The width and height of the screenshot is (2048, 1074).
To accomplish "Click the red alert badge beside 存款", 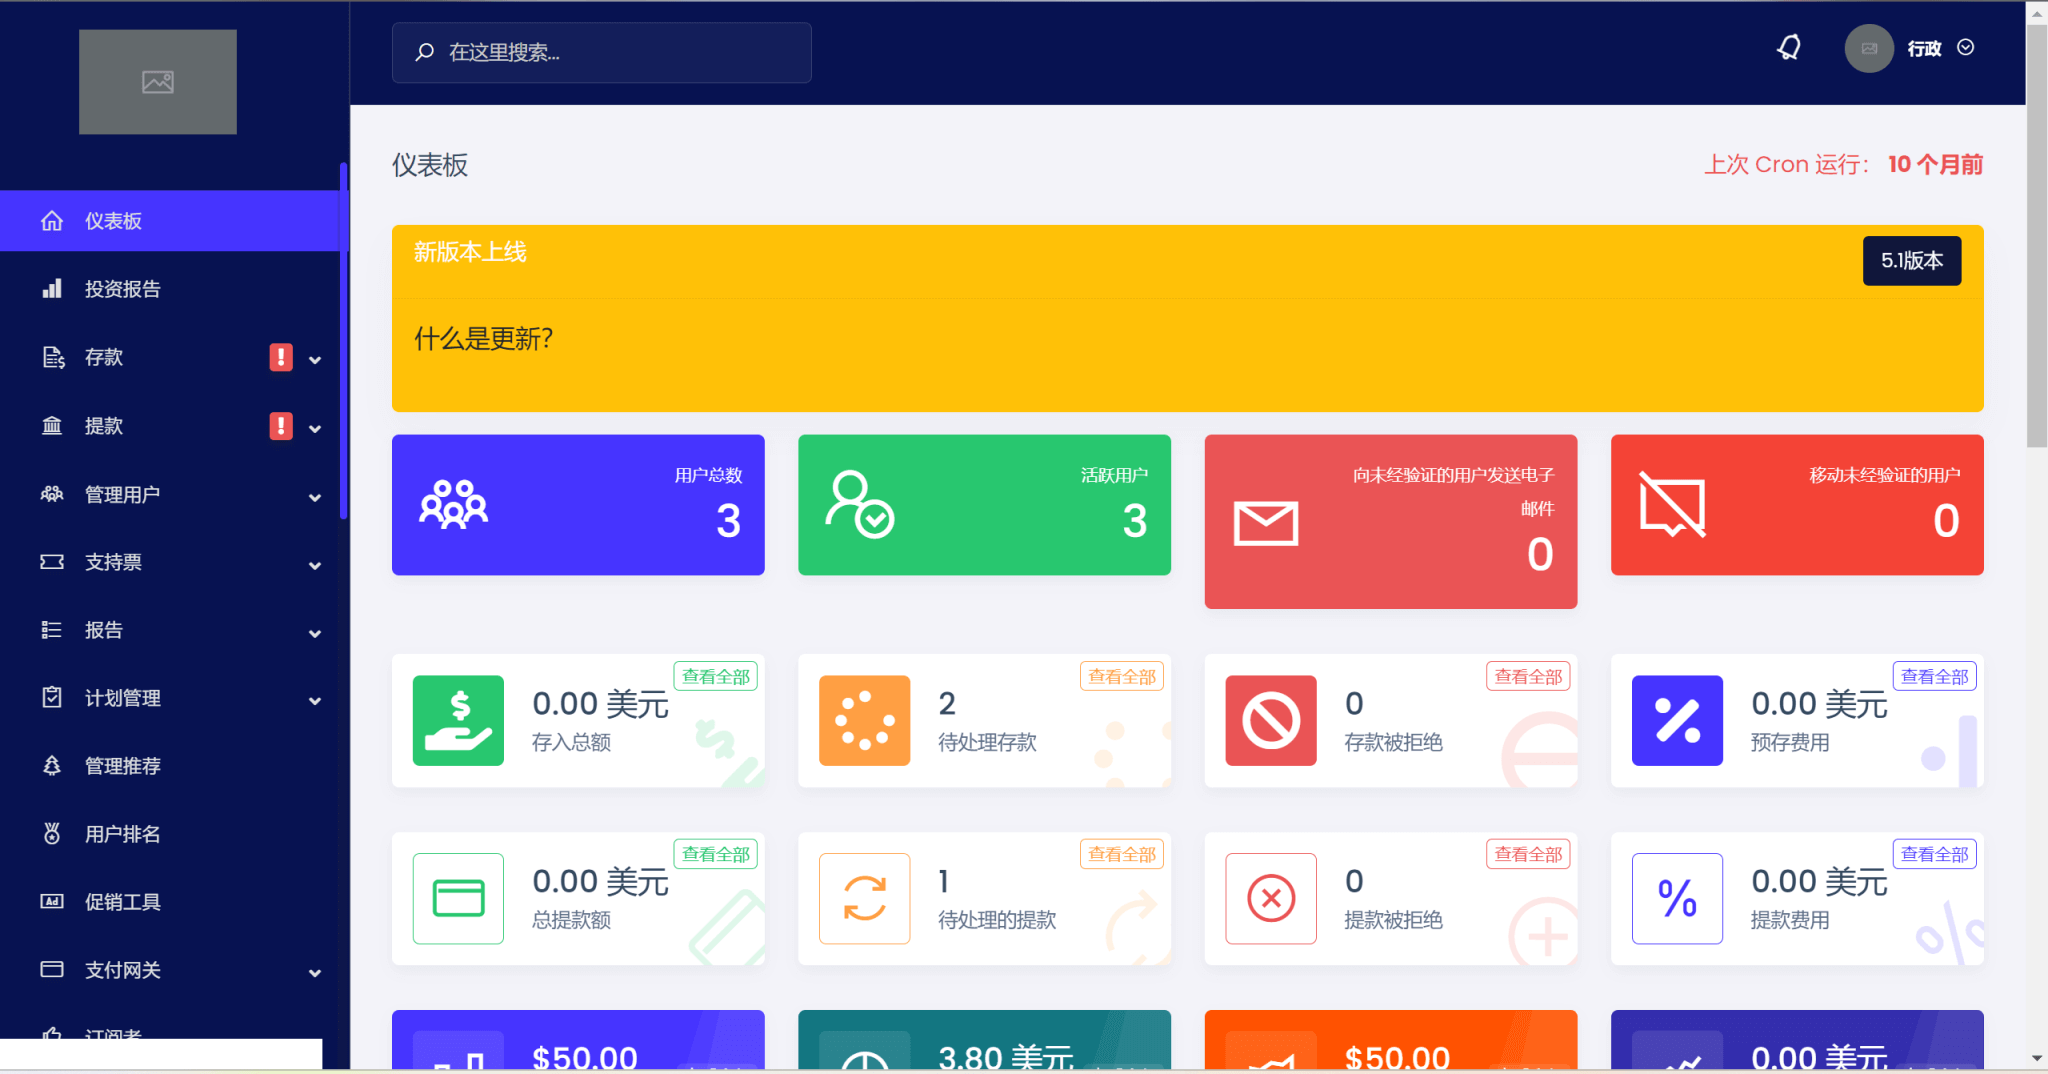I will click(x=281, y=358).
